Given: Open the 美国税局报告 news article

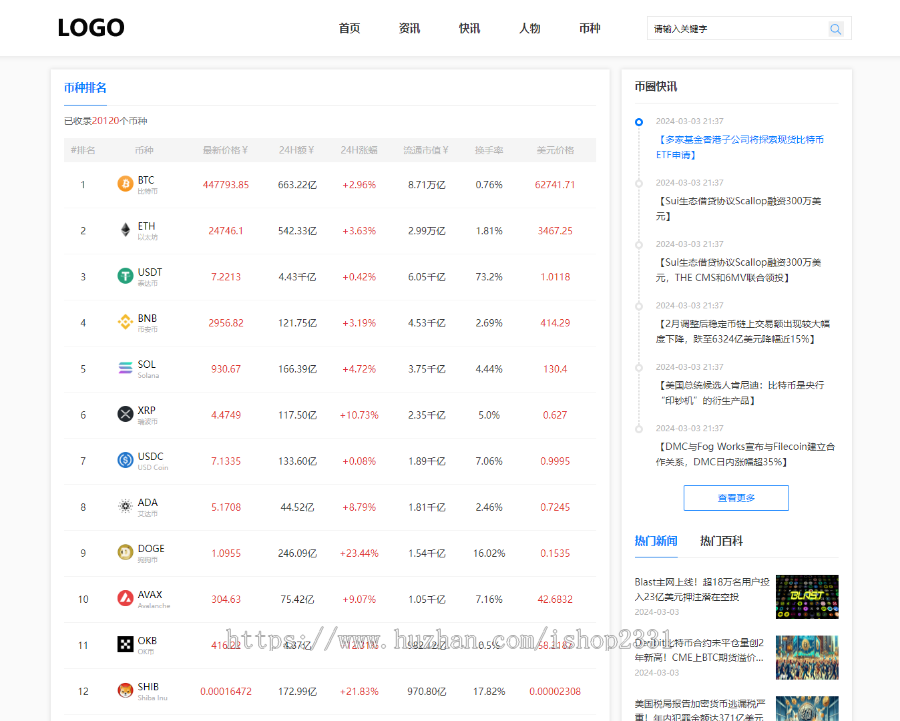Looking at the screenshot, I should click(x=700, y=710).
